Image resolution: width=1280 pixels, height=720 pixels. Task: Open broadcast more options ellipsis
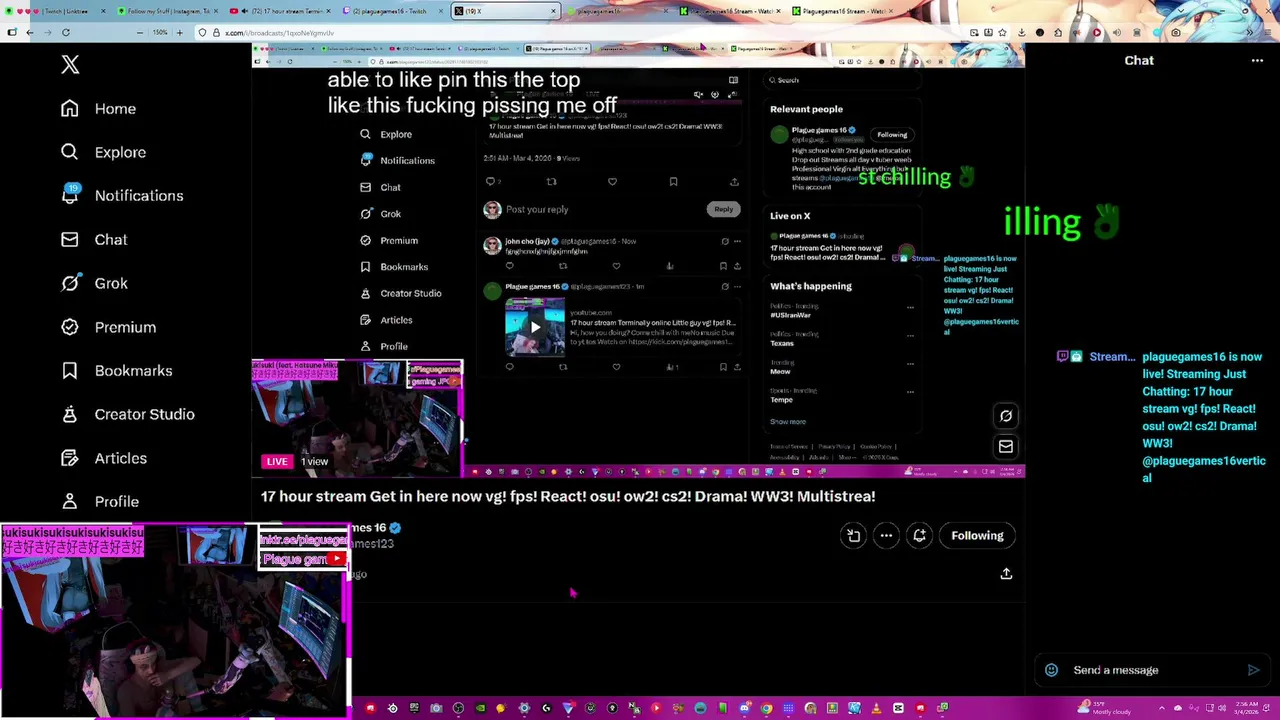886,536
